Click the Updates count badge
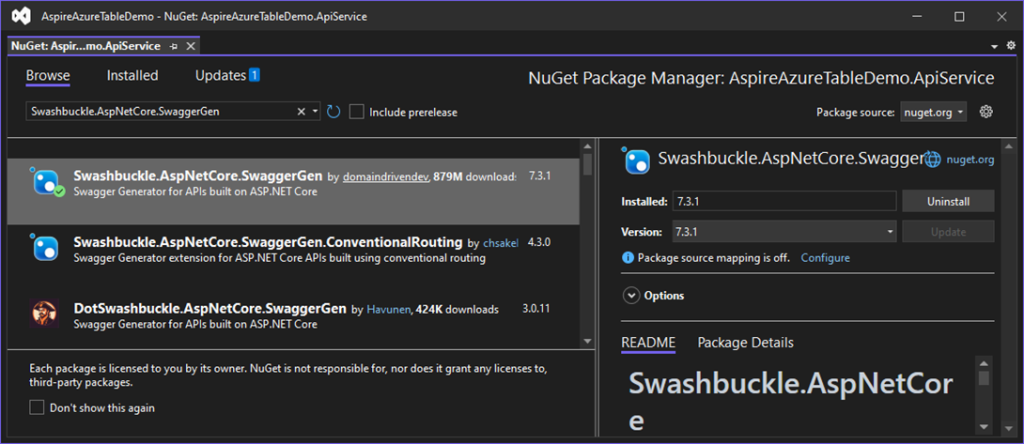This screenshot has height=444, width=1024. 254,76
